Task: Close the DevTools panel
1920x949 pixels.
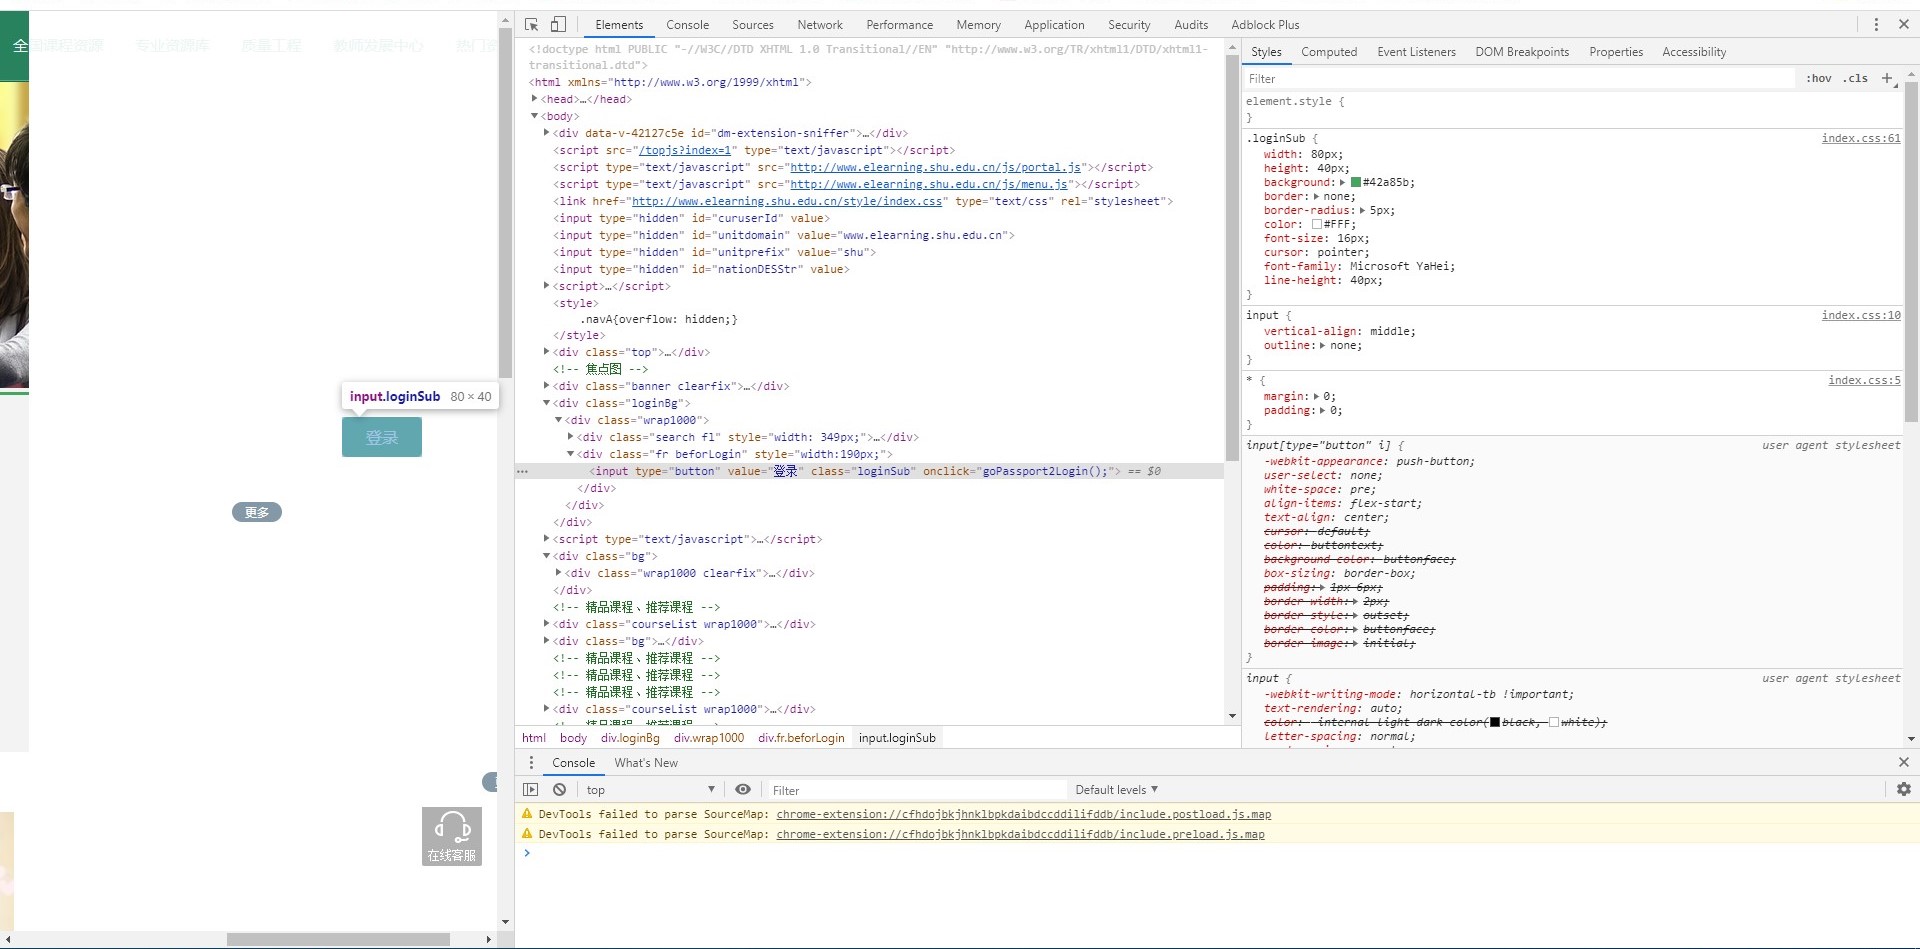Action: point(1904,24)
